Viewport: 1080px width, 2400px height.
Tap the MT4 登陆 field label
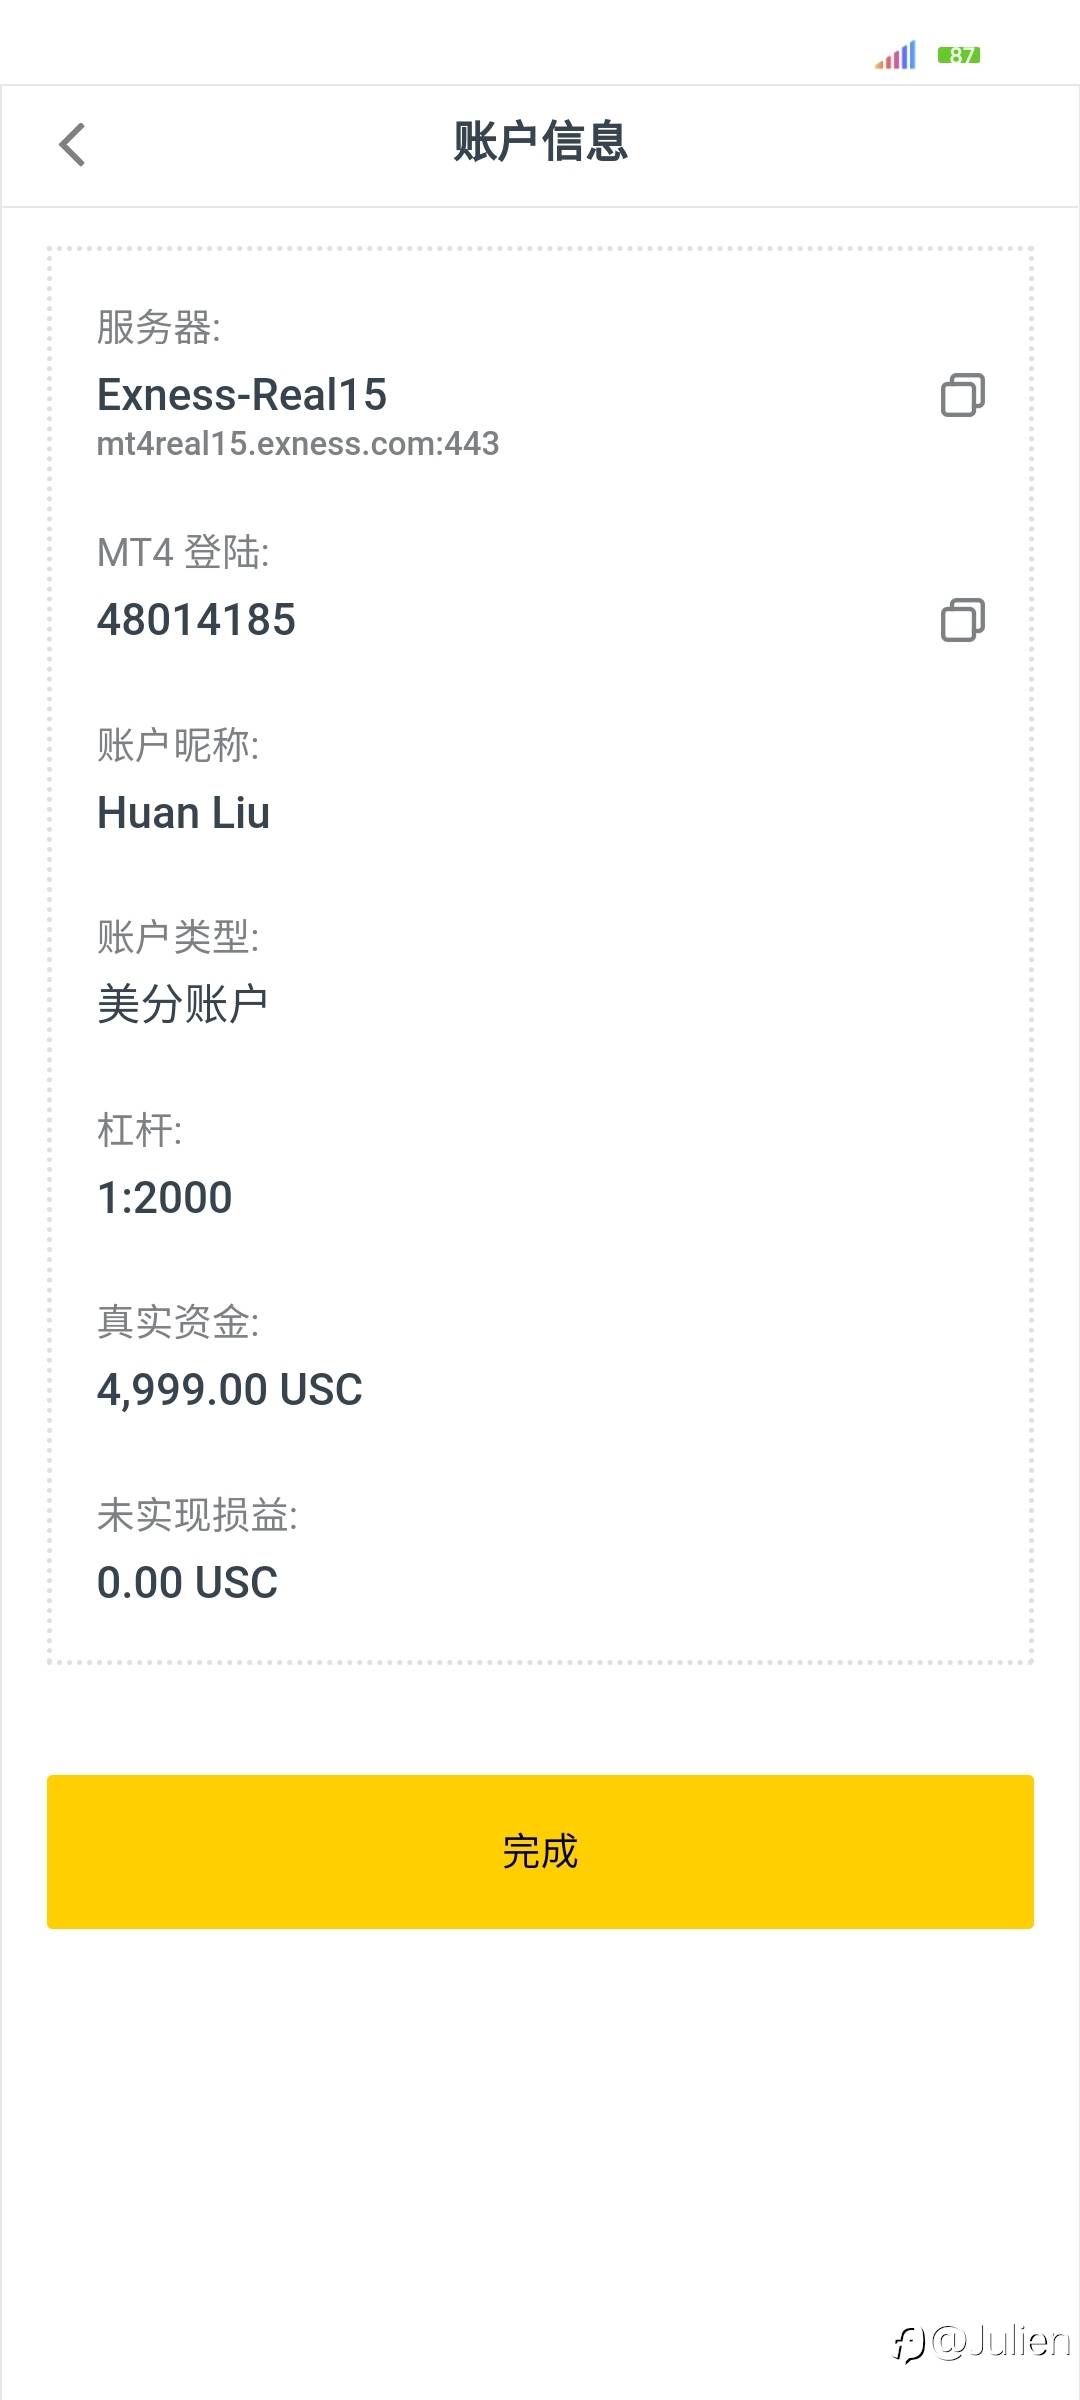click(x=183, y=553)
